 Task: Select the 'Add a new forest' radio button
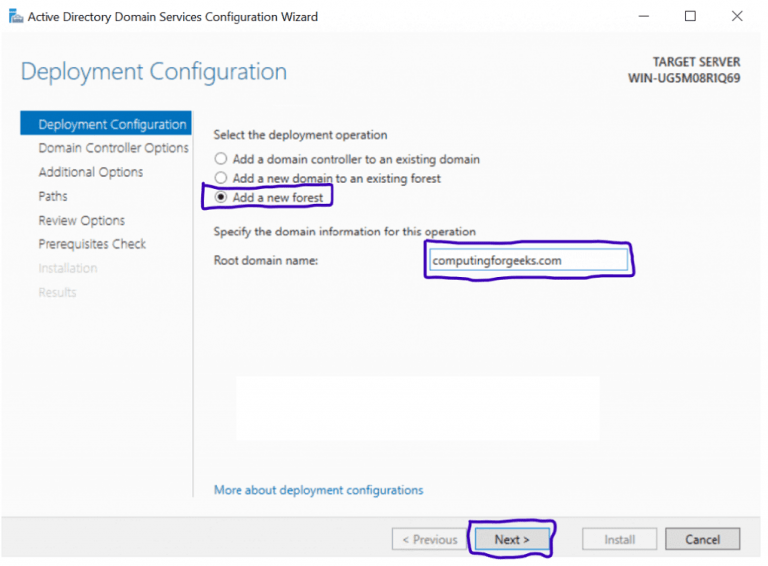click(x=221, y=197)
